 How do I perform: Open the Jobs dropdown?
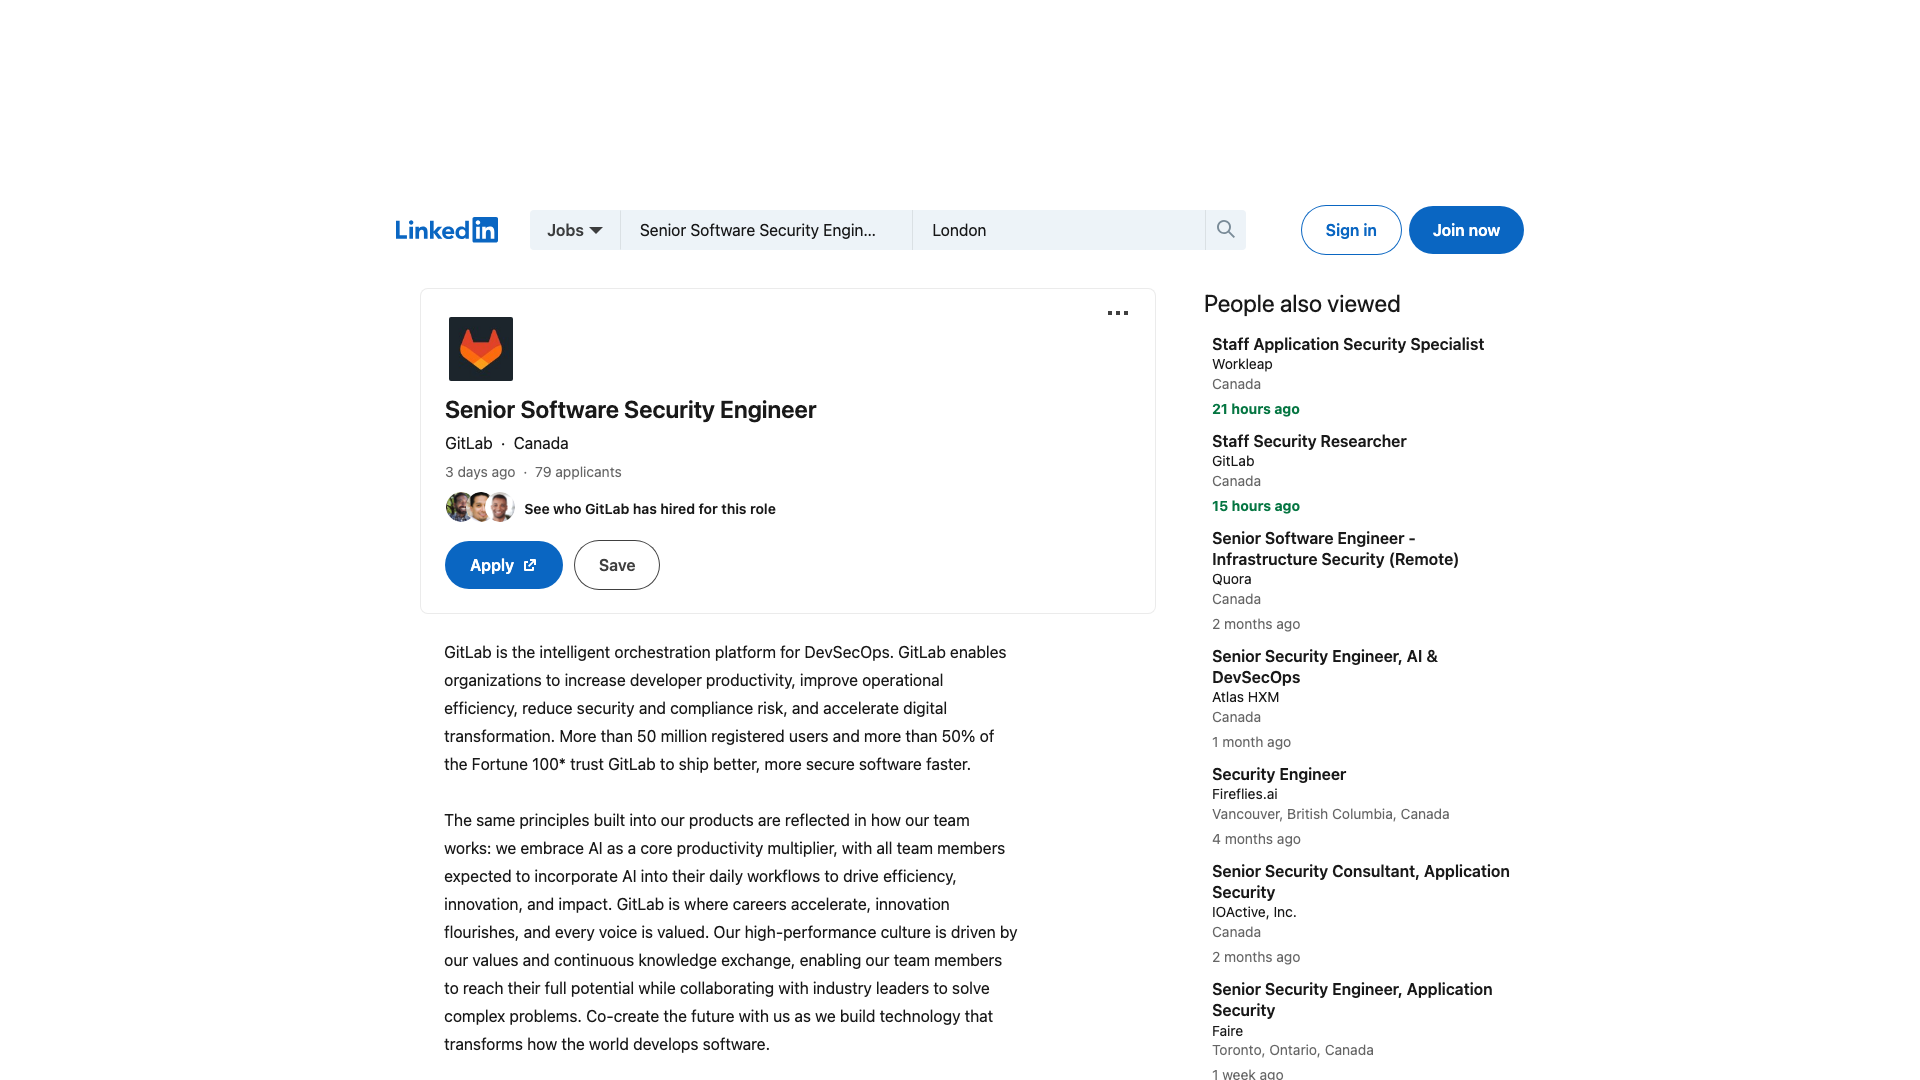pyautogui.click(x=575, y=230)
